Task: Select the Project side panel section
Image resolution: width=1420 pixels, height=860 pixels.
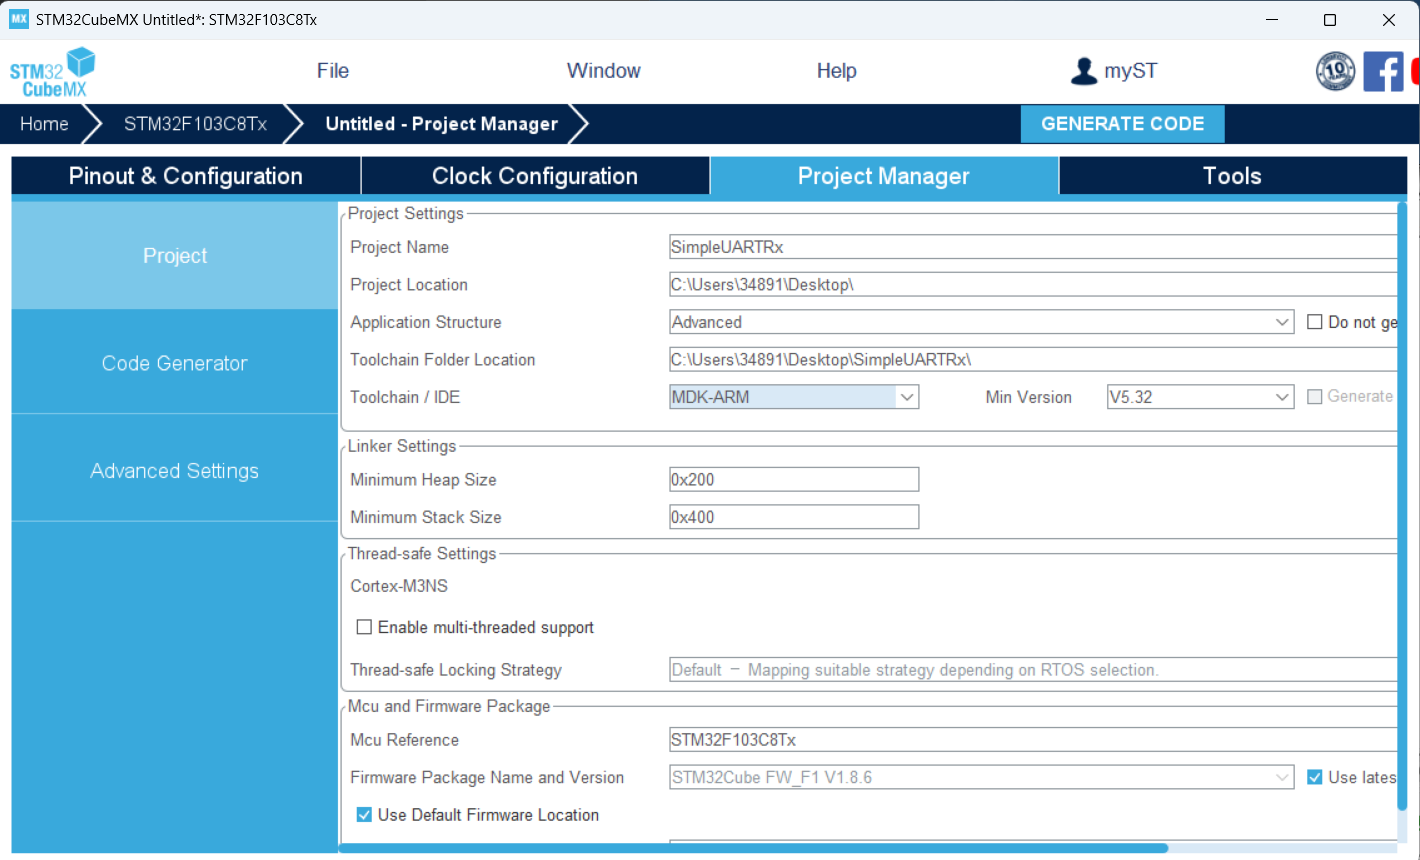Action: click(x=175, y=256)
